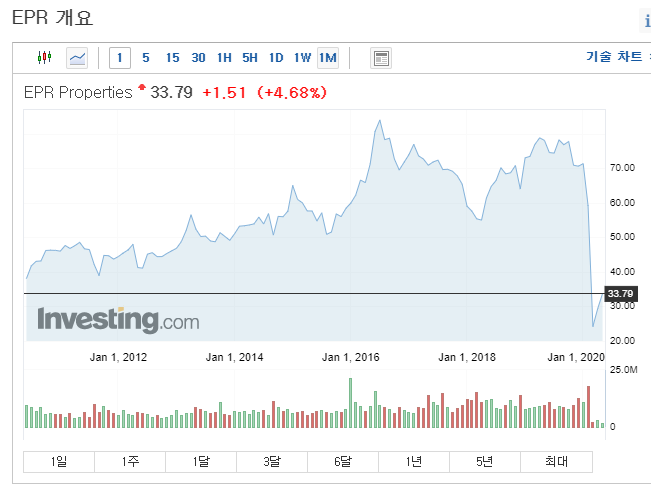Click the info icon at top right
Image resolution: width=651 pixels, height=484 pixels.
pyautogui.click(x=646, y=21)
